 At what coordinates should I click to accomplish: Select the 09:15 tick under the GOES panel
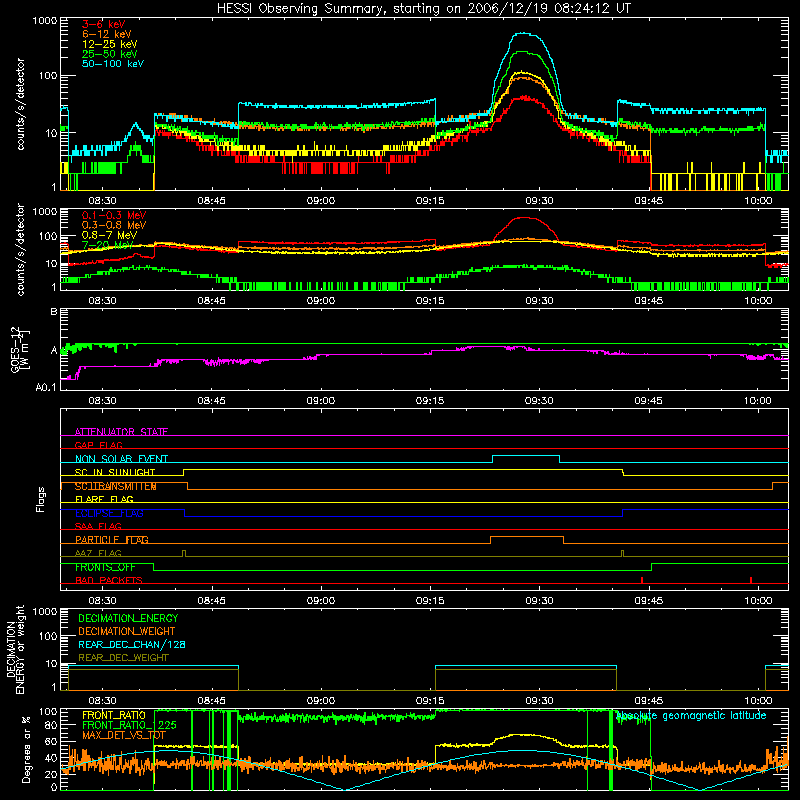[x=430, y=401]
